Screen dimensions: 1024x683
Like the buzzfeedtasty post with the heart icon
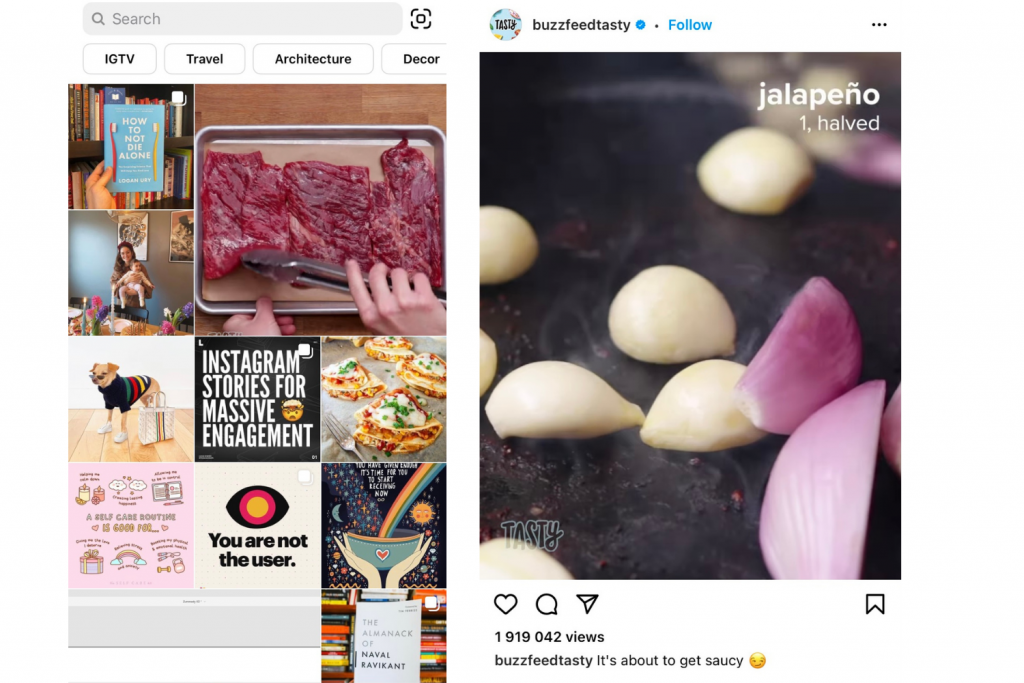point(505,604)
